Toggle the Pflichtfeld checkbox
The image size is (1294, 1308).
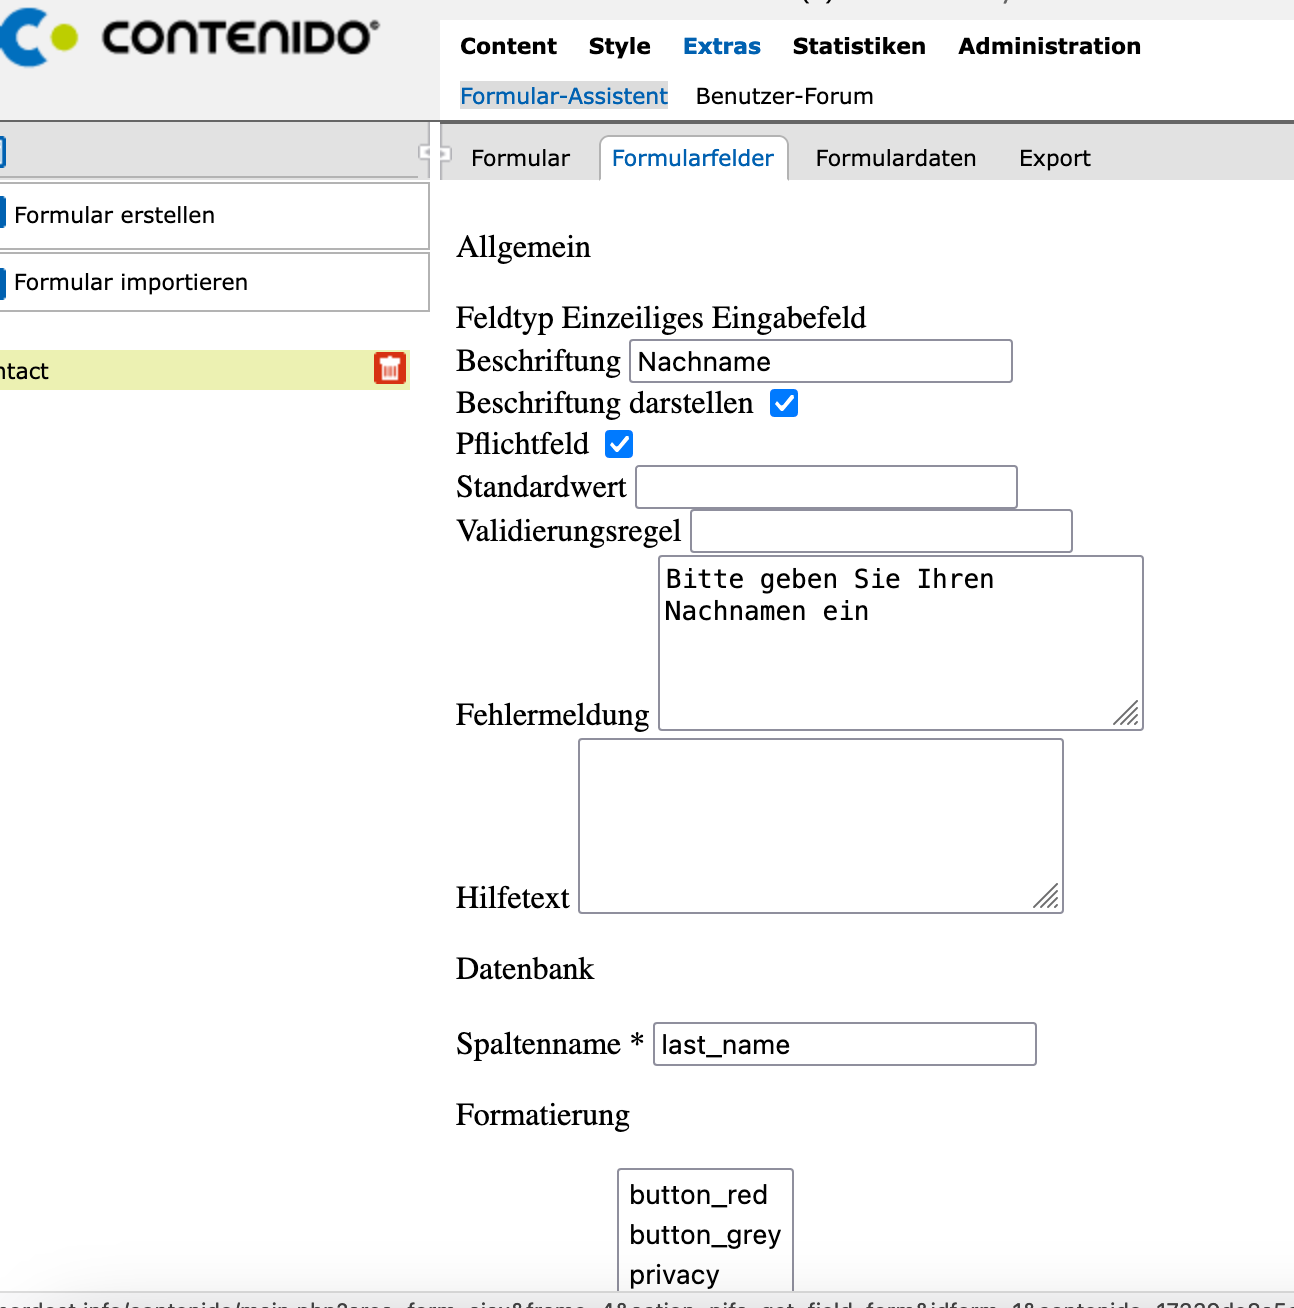tap(619, 444)
